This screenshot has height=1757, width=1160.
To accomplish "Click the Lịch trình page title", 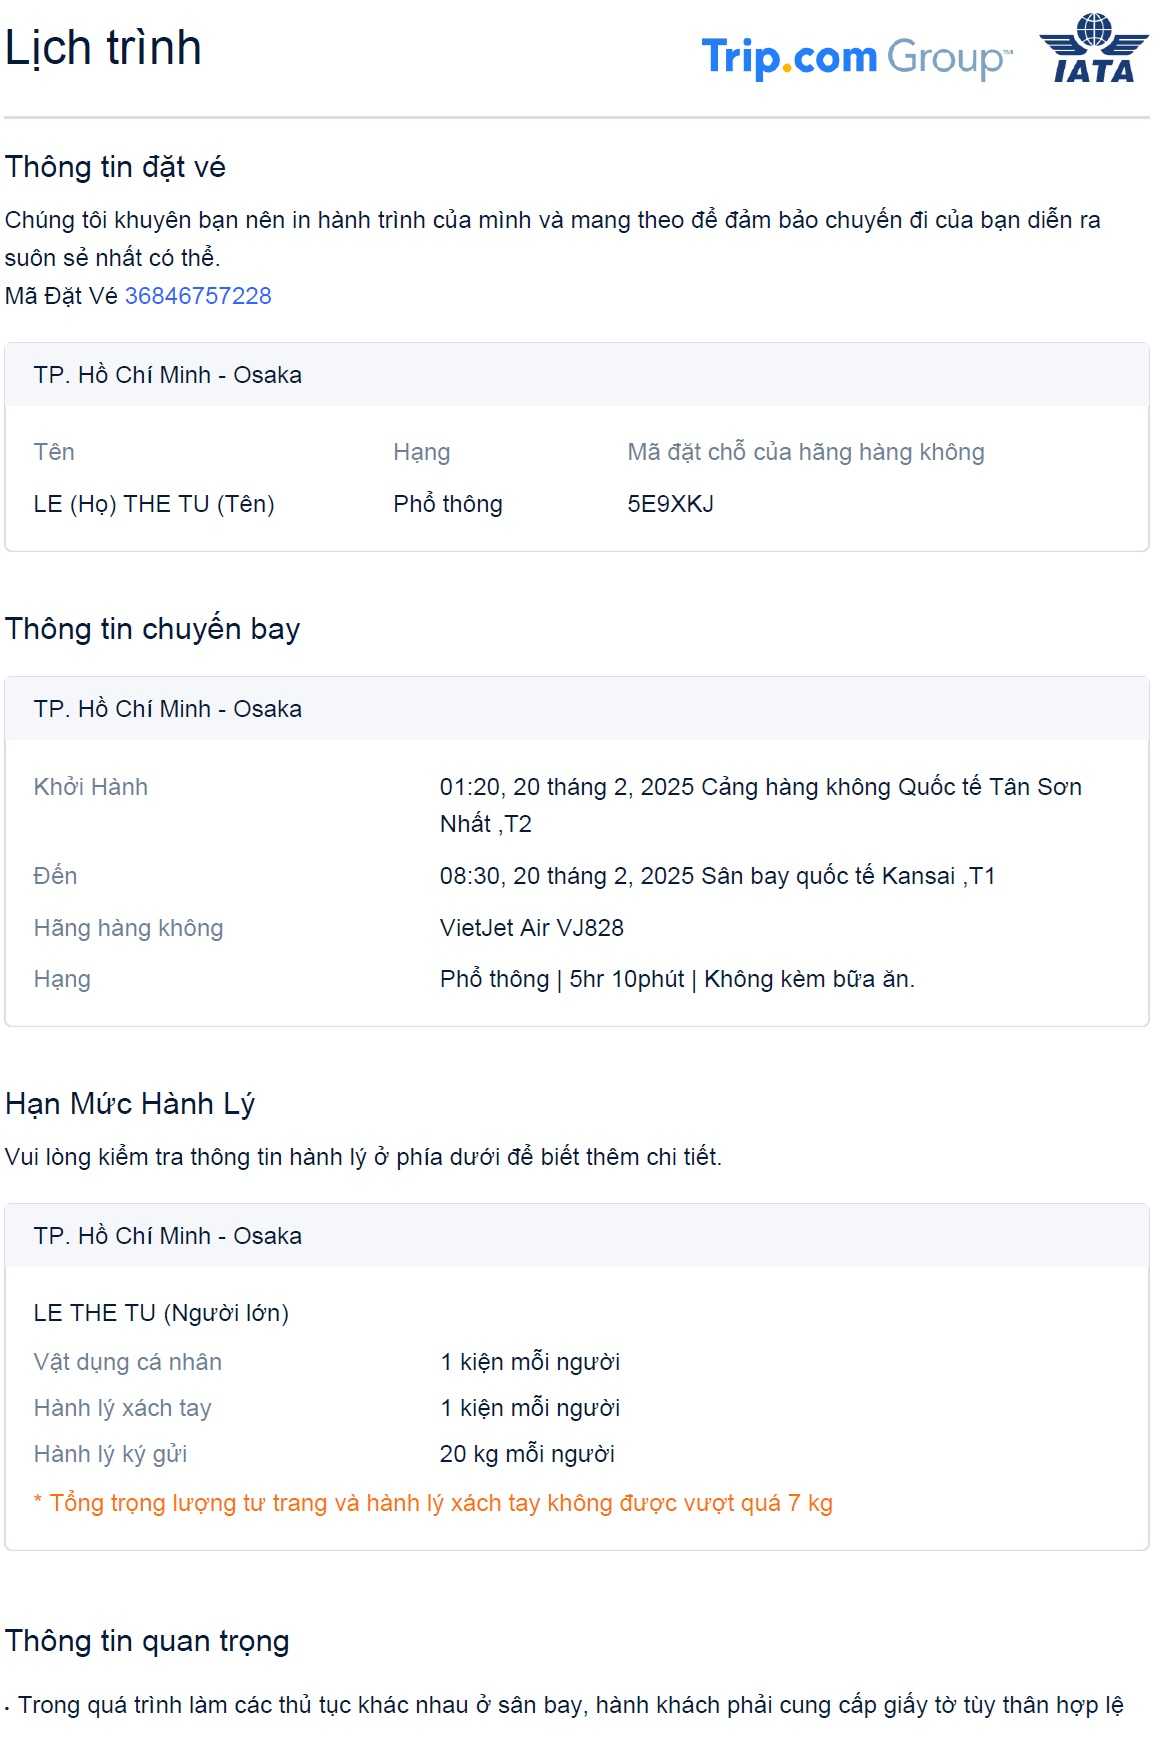I will (x=103, y=48).
